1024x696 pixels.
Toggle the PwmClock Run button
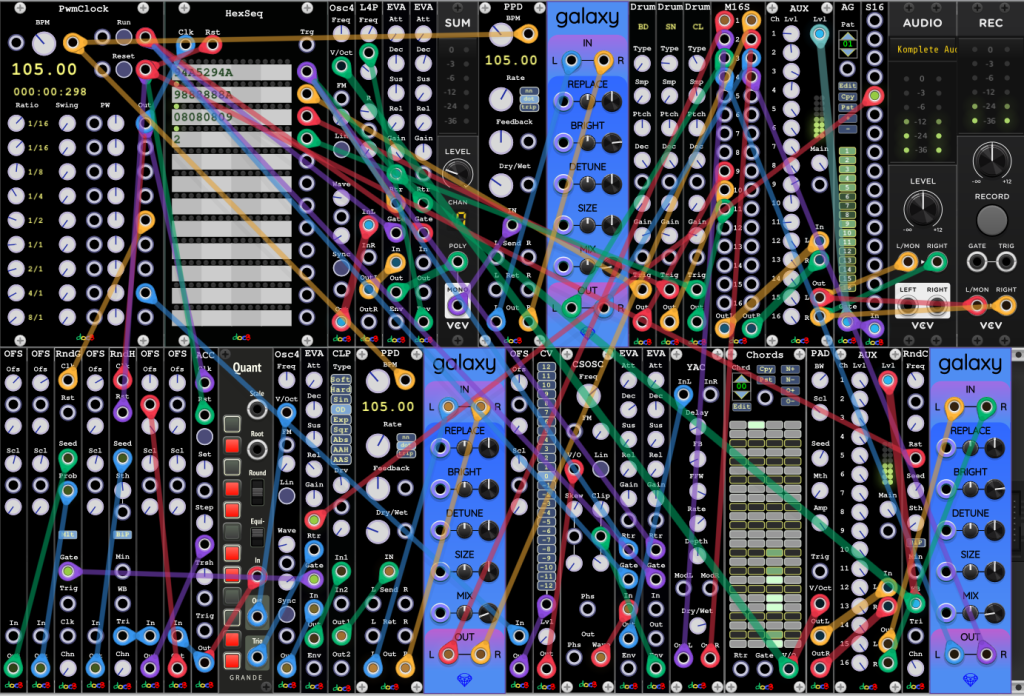(x=123, y=37)
